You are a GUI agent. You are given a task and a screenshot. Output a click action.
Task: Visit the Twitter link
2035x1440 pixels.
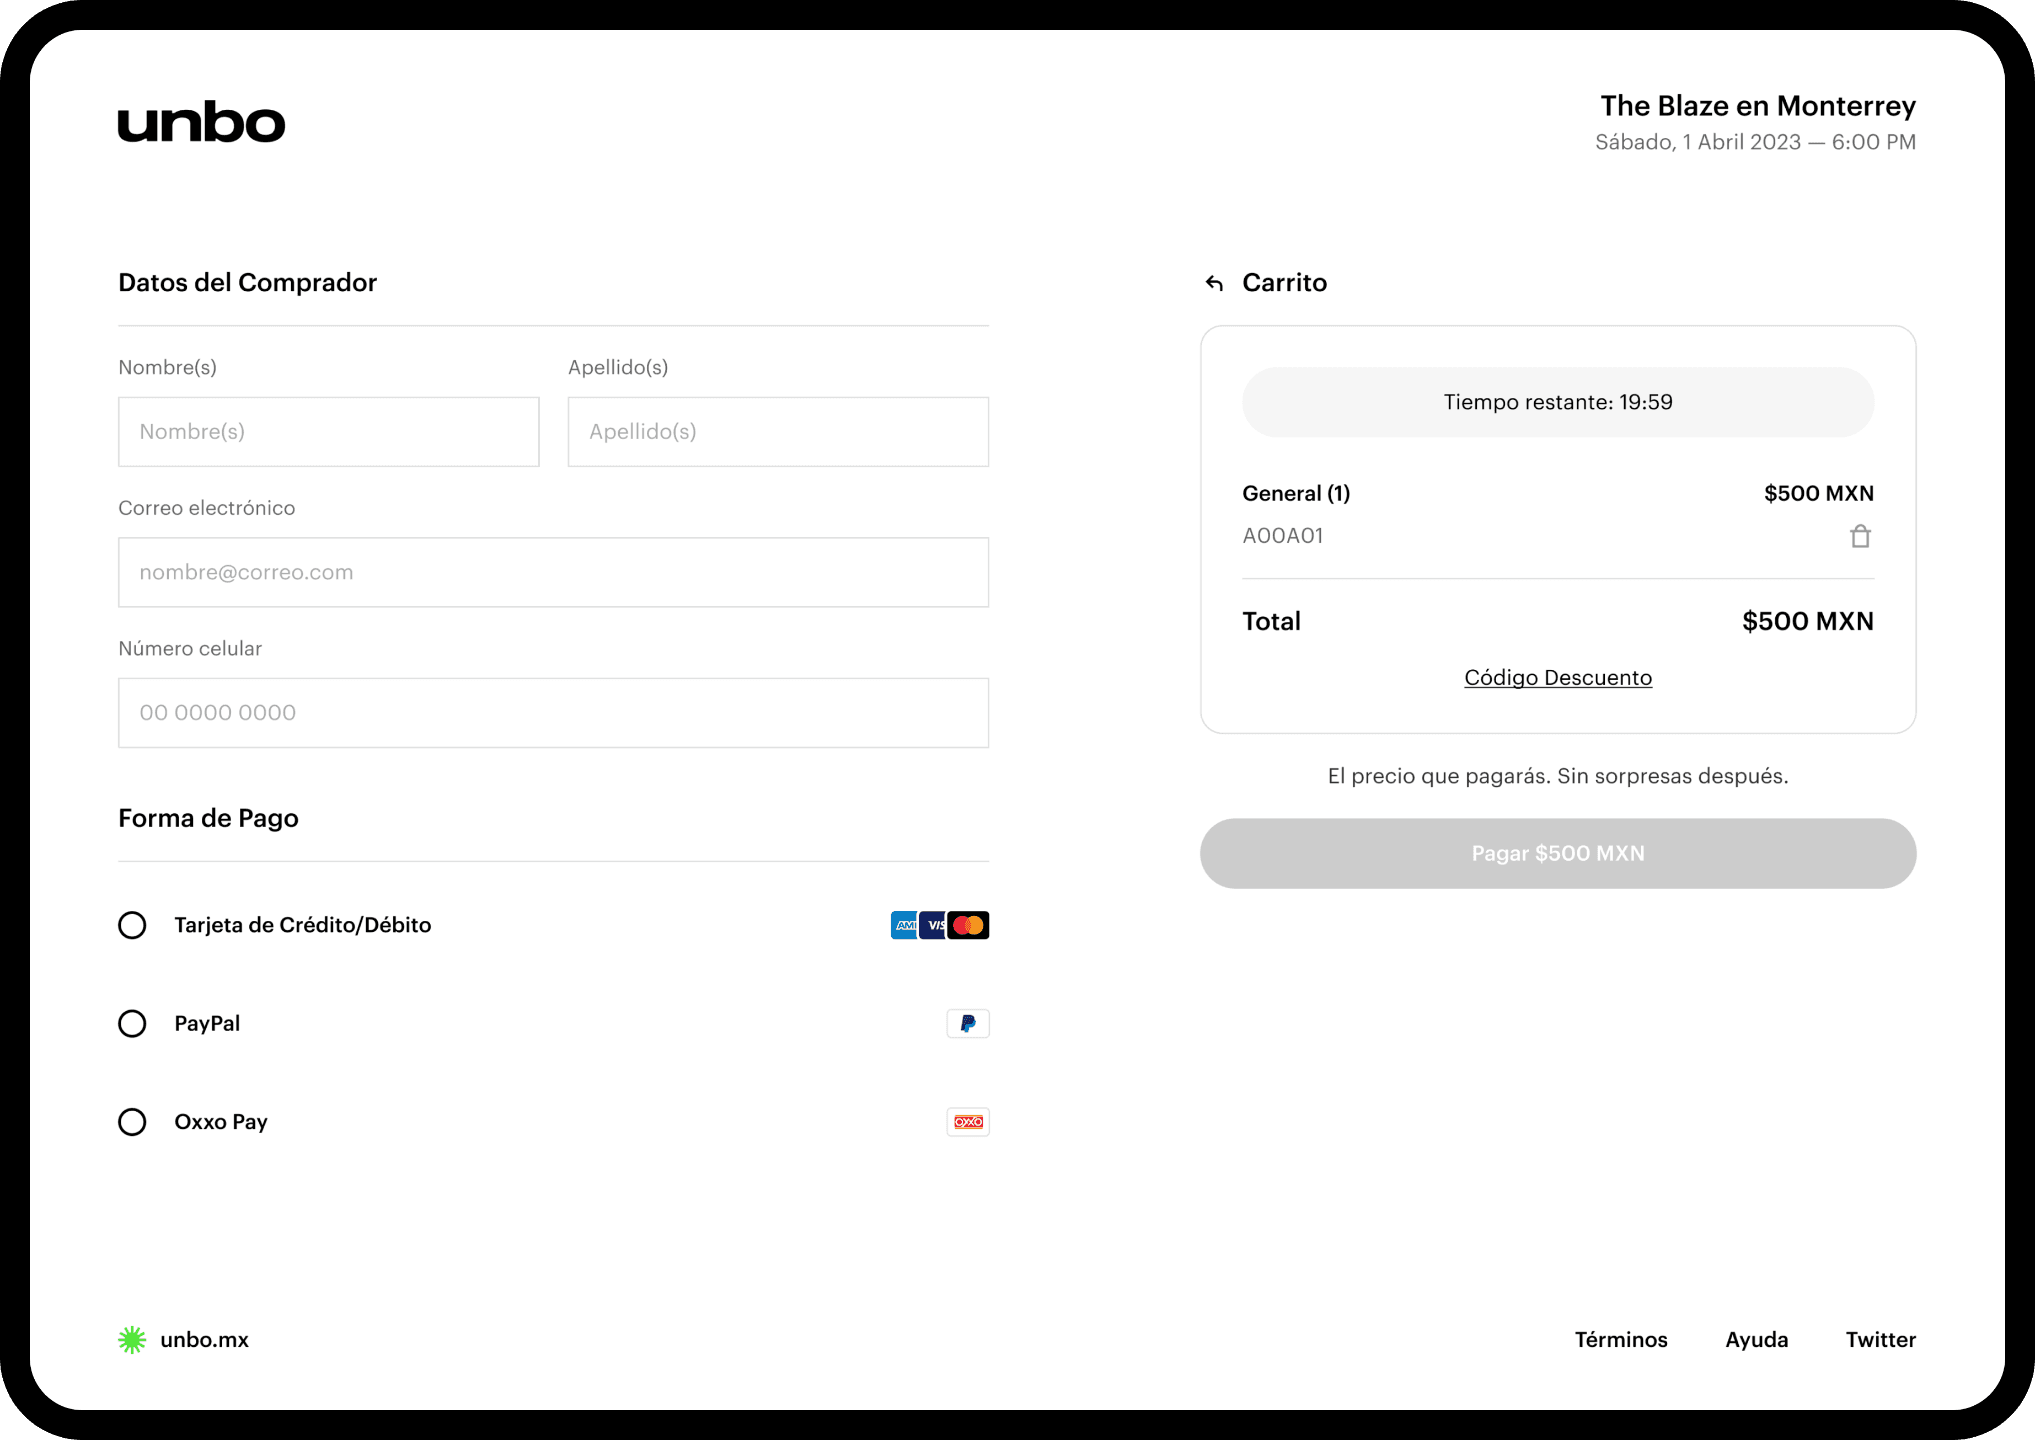pyautogui.click(x=1880, y=1339)
